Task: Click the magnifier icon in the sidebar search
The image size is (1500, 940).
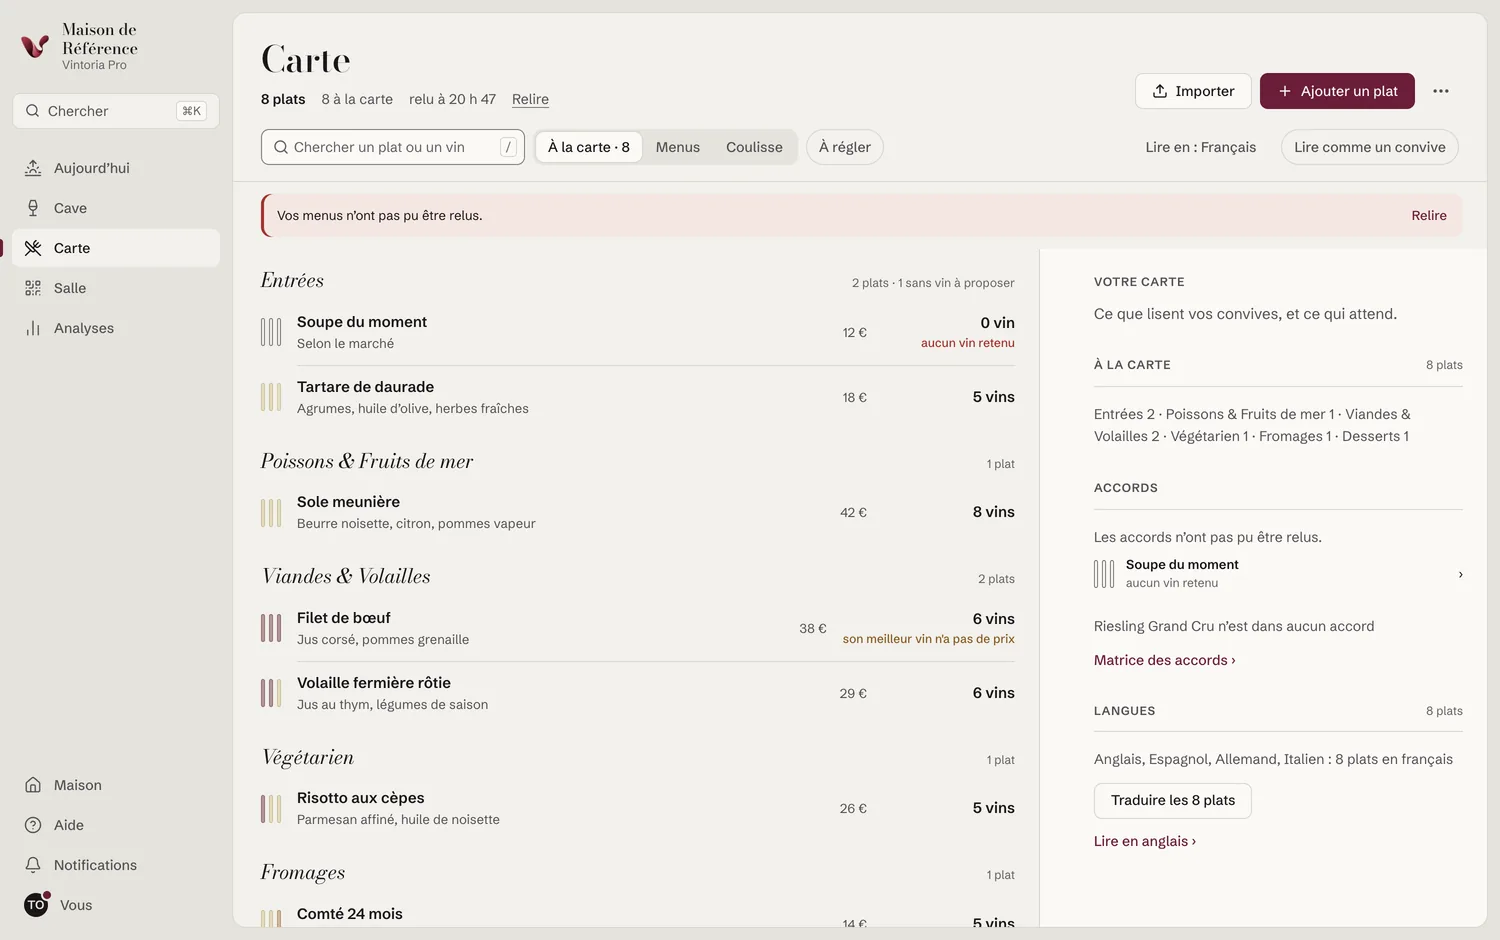Action: pyautogui.click(x=33, y=111)
